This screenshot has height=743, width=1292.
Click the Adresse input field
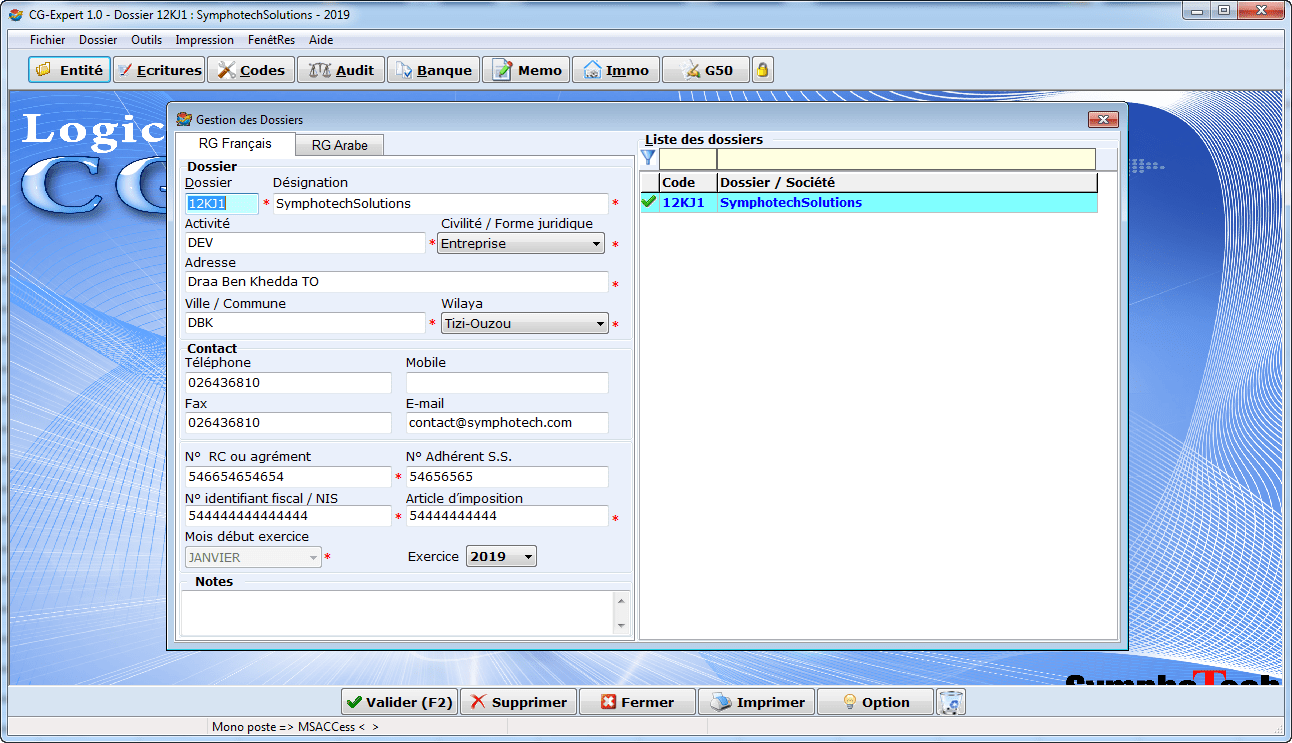click(396, 282)
